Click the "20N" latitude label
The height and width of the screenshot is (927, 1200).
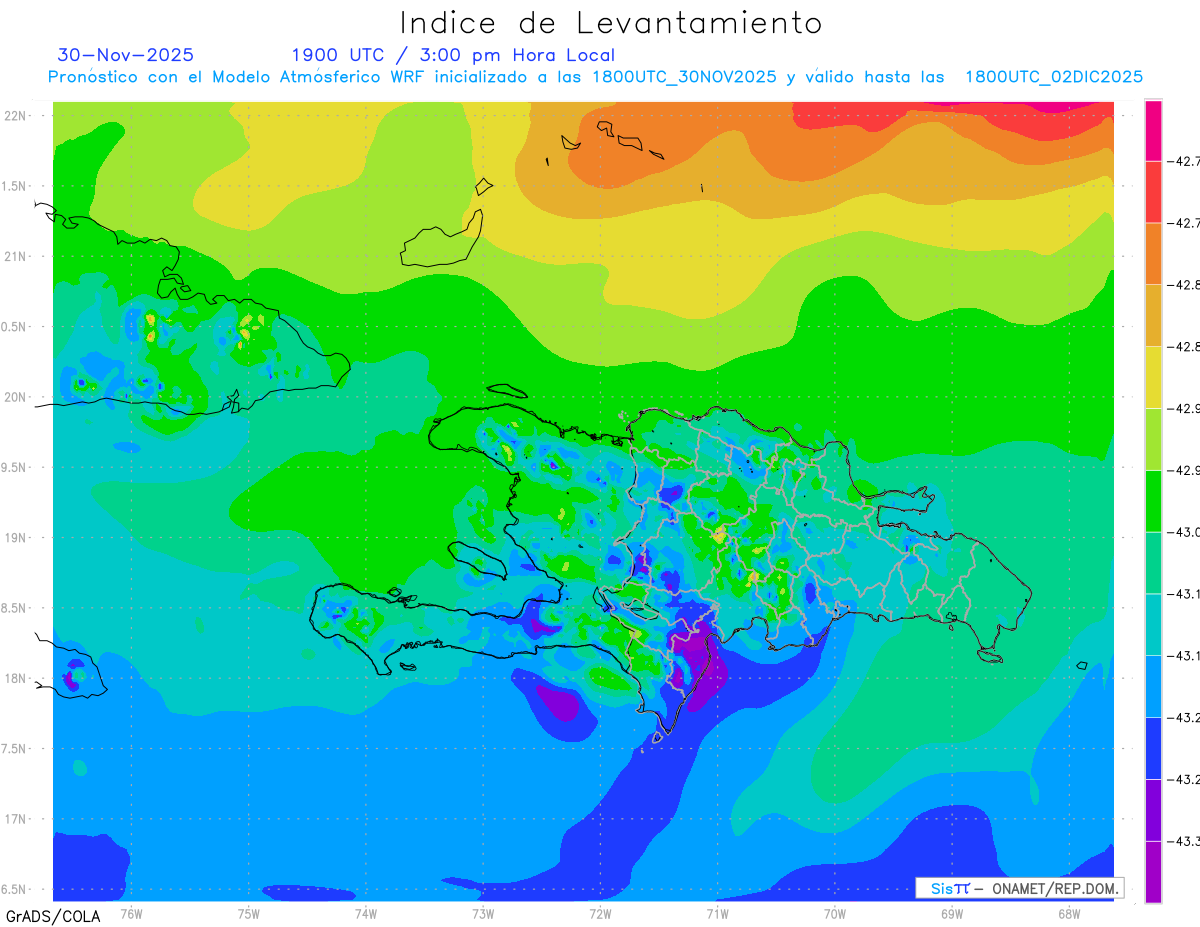coord(16,397)
